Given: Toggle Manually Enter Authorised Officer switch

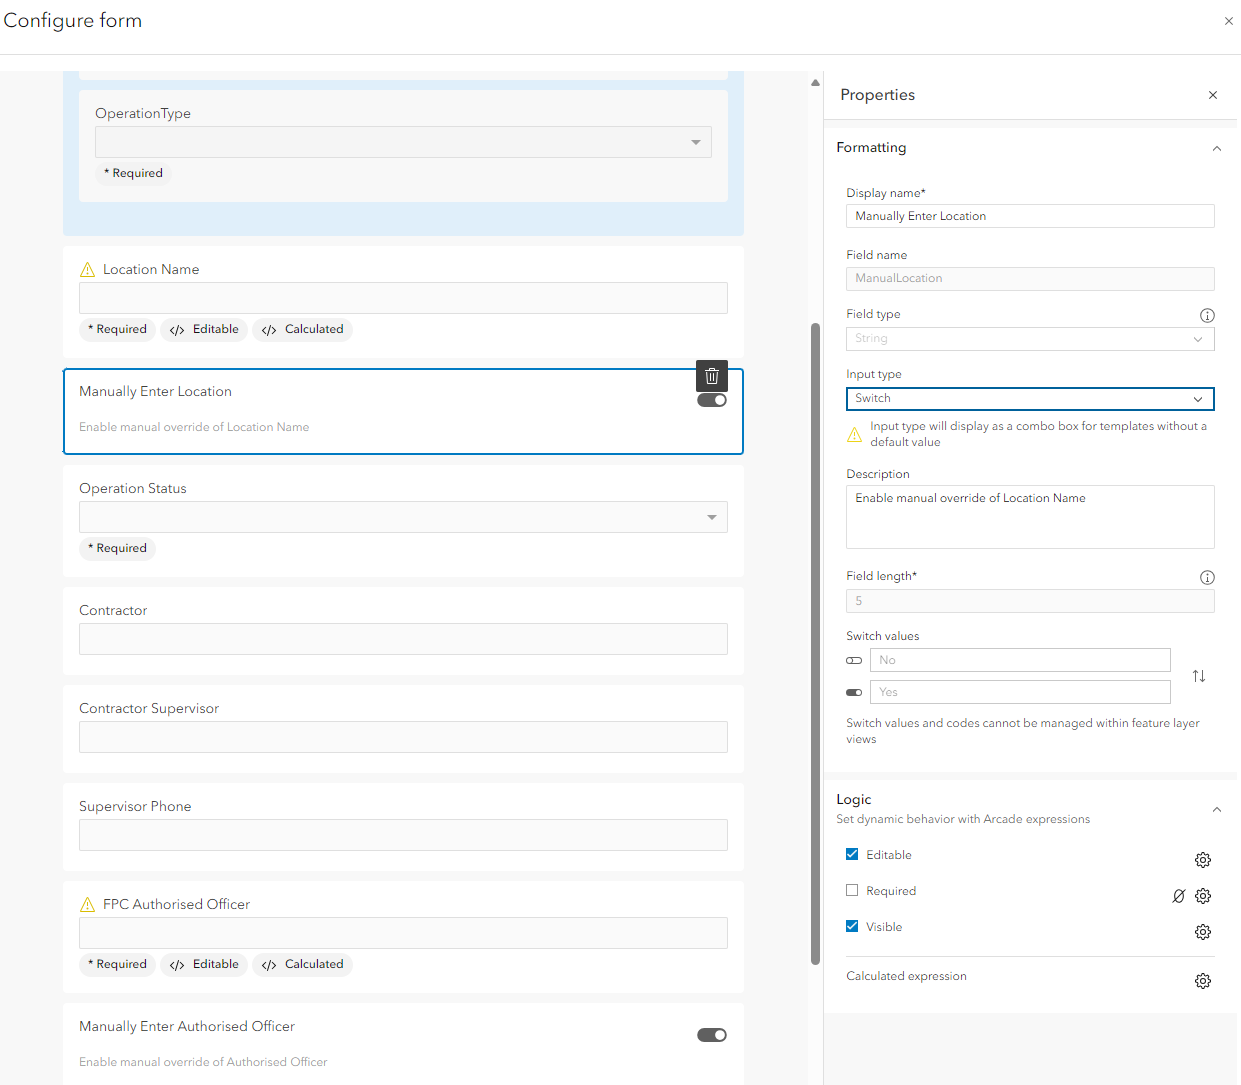Looking at the screenshot, I should (x=712, y=1035).
